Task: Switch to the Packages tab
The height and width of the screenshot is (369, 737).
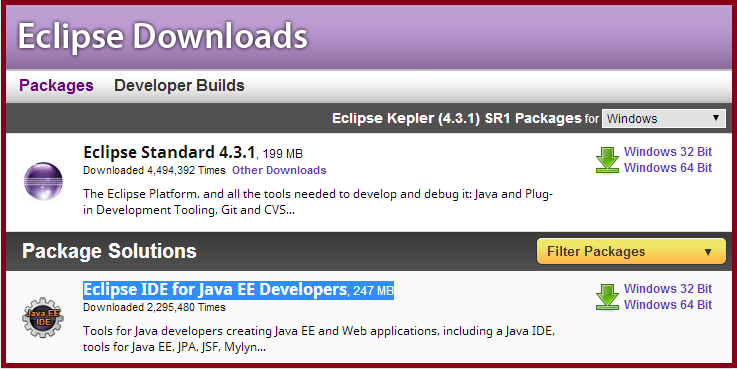Action: (56, 86)
